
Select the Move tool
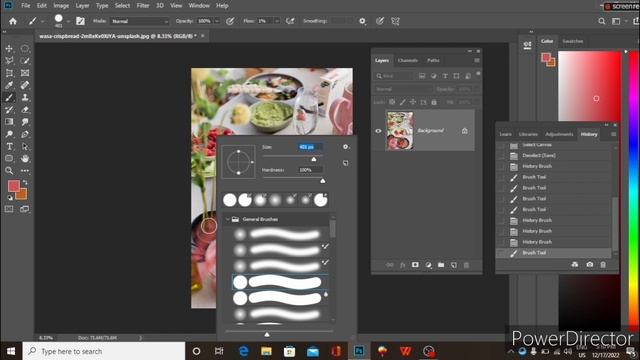pyautogui.click(x=9, y=49)
